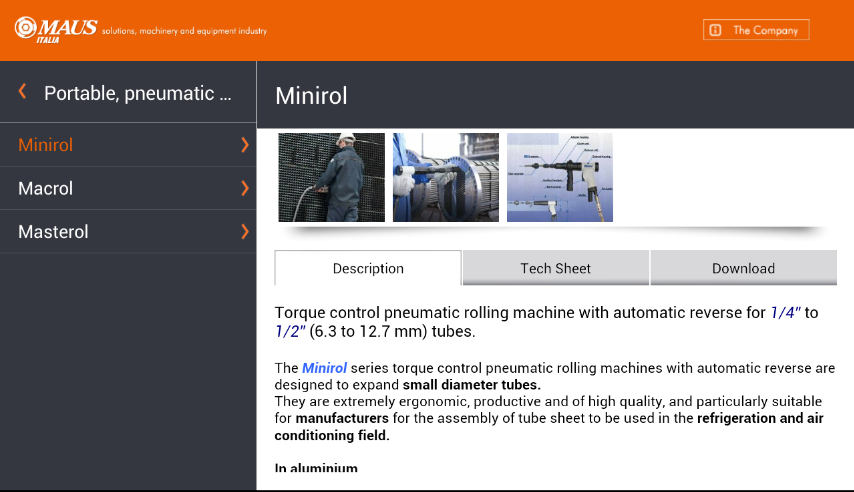Click the MAUS Italia logo

[x=56, y=30]
